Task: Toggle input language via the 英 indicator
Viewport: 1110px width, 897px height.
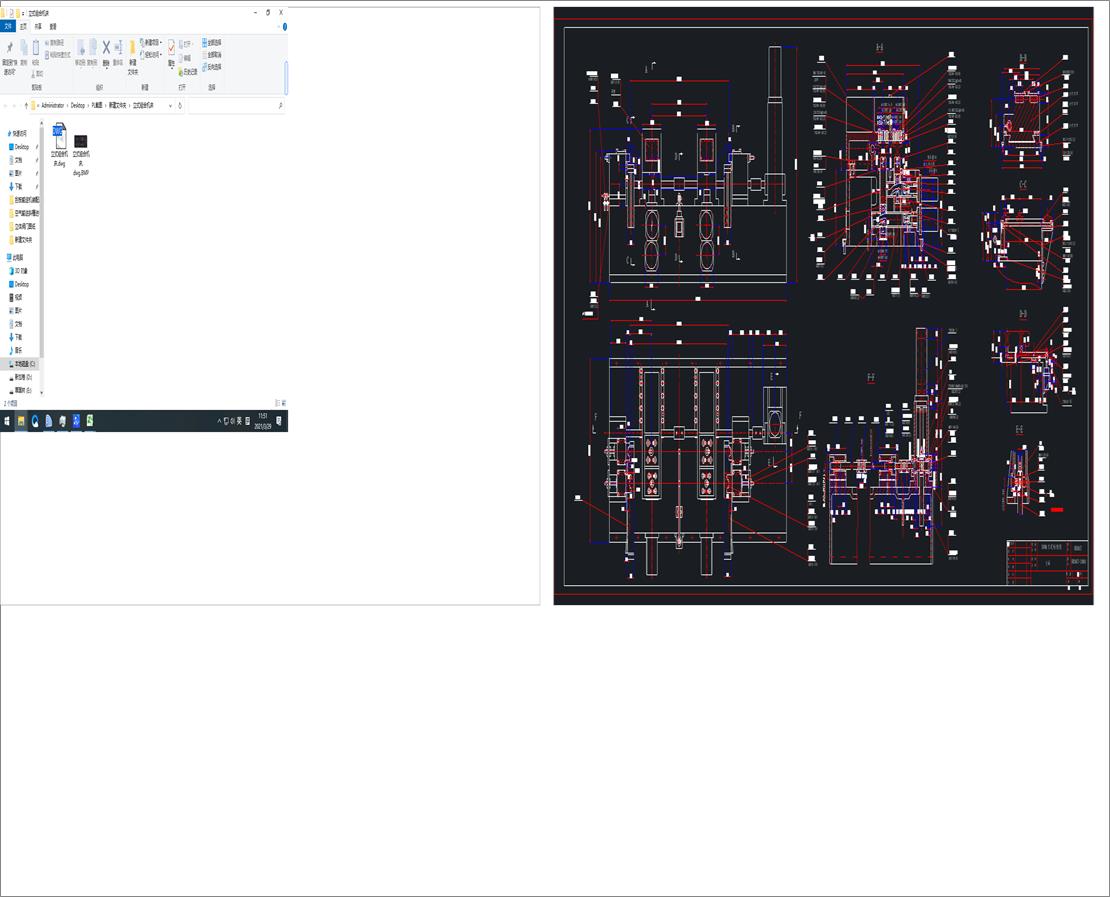Action: (x=239, y=421)
